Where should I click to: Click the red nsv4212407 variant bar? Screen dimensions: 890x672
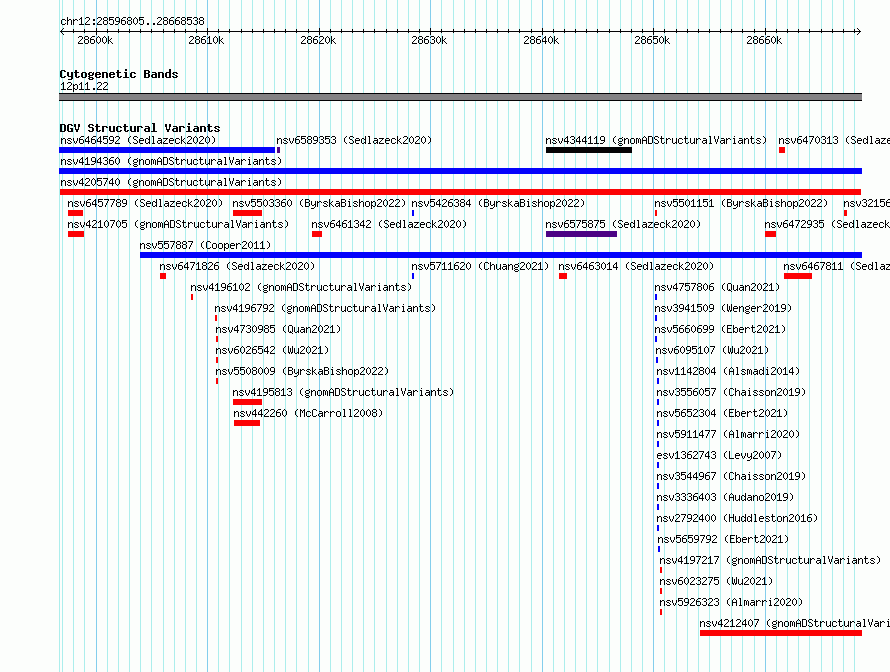(x=781, y=633)
